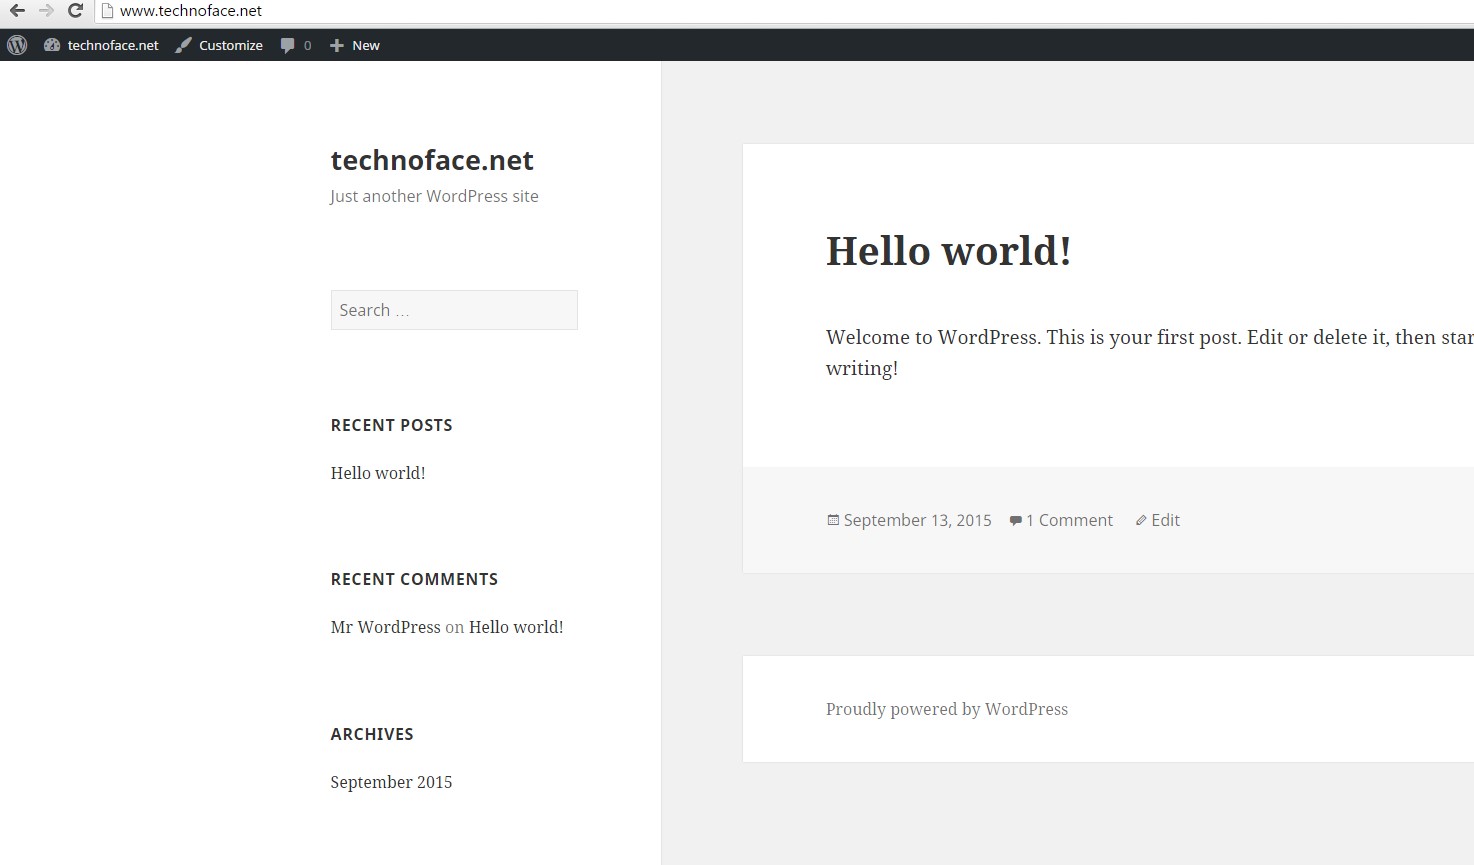Click the browser forward arrow

(46, 11)
